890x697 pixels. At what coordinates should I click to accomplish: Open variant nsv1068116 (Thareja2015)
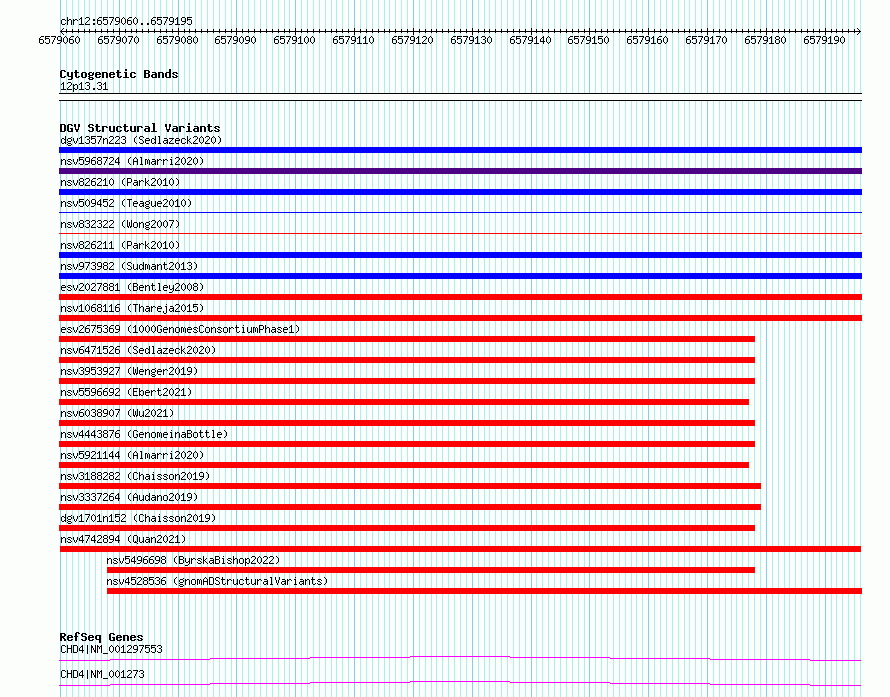(132, 308)
